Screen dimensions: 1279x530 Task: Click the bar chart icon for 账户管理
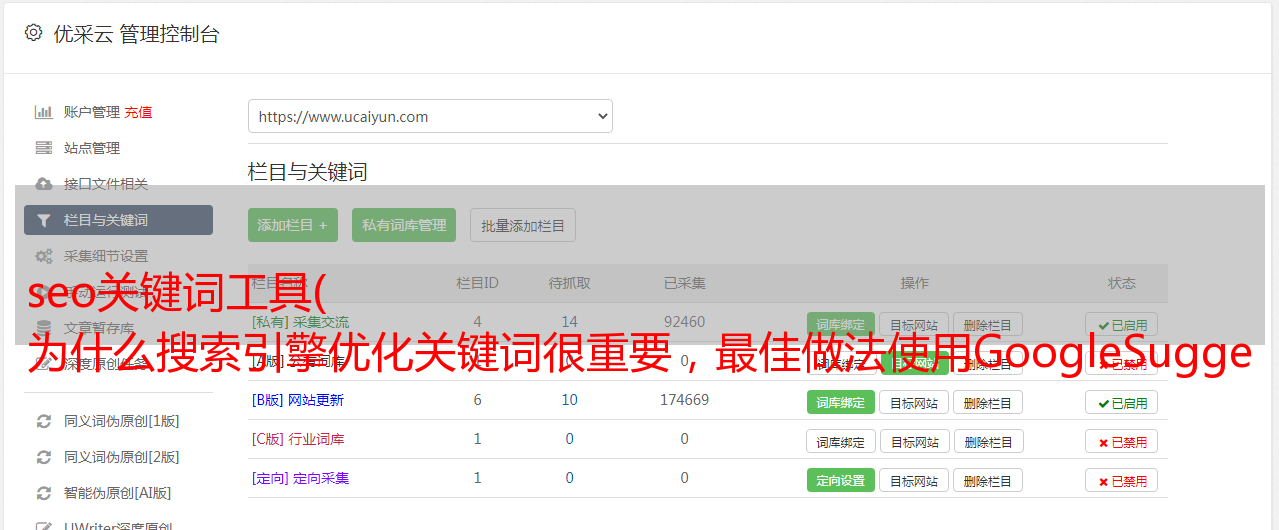(x=43, y=112)
